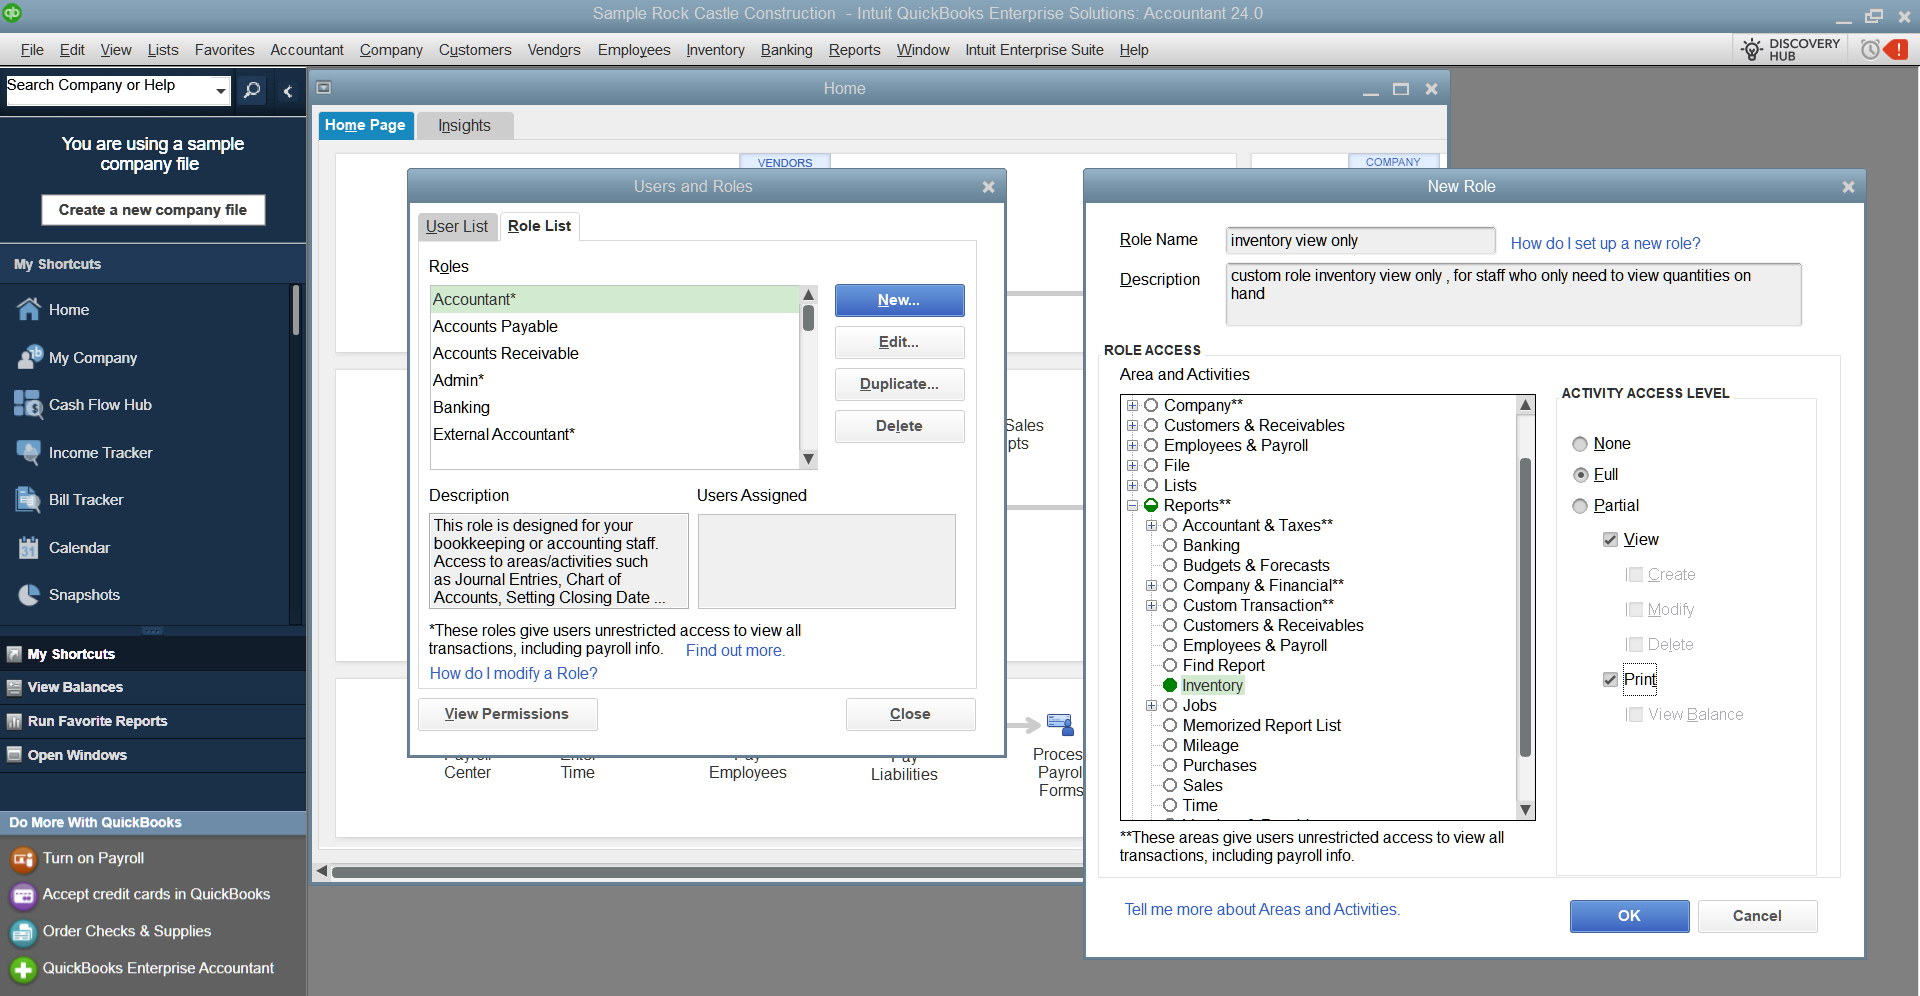The width and height of the screenshot is (1920, 996).
Task: Click Roles list scrollbar down arrow
Action: (x=809, y=459)
